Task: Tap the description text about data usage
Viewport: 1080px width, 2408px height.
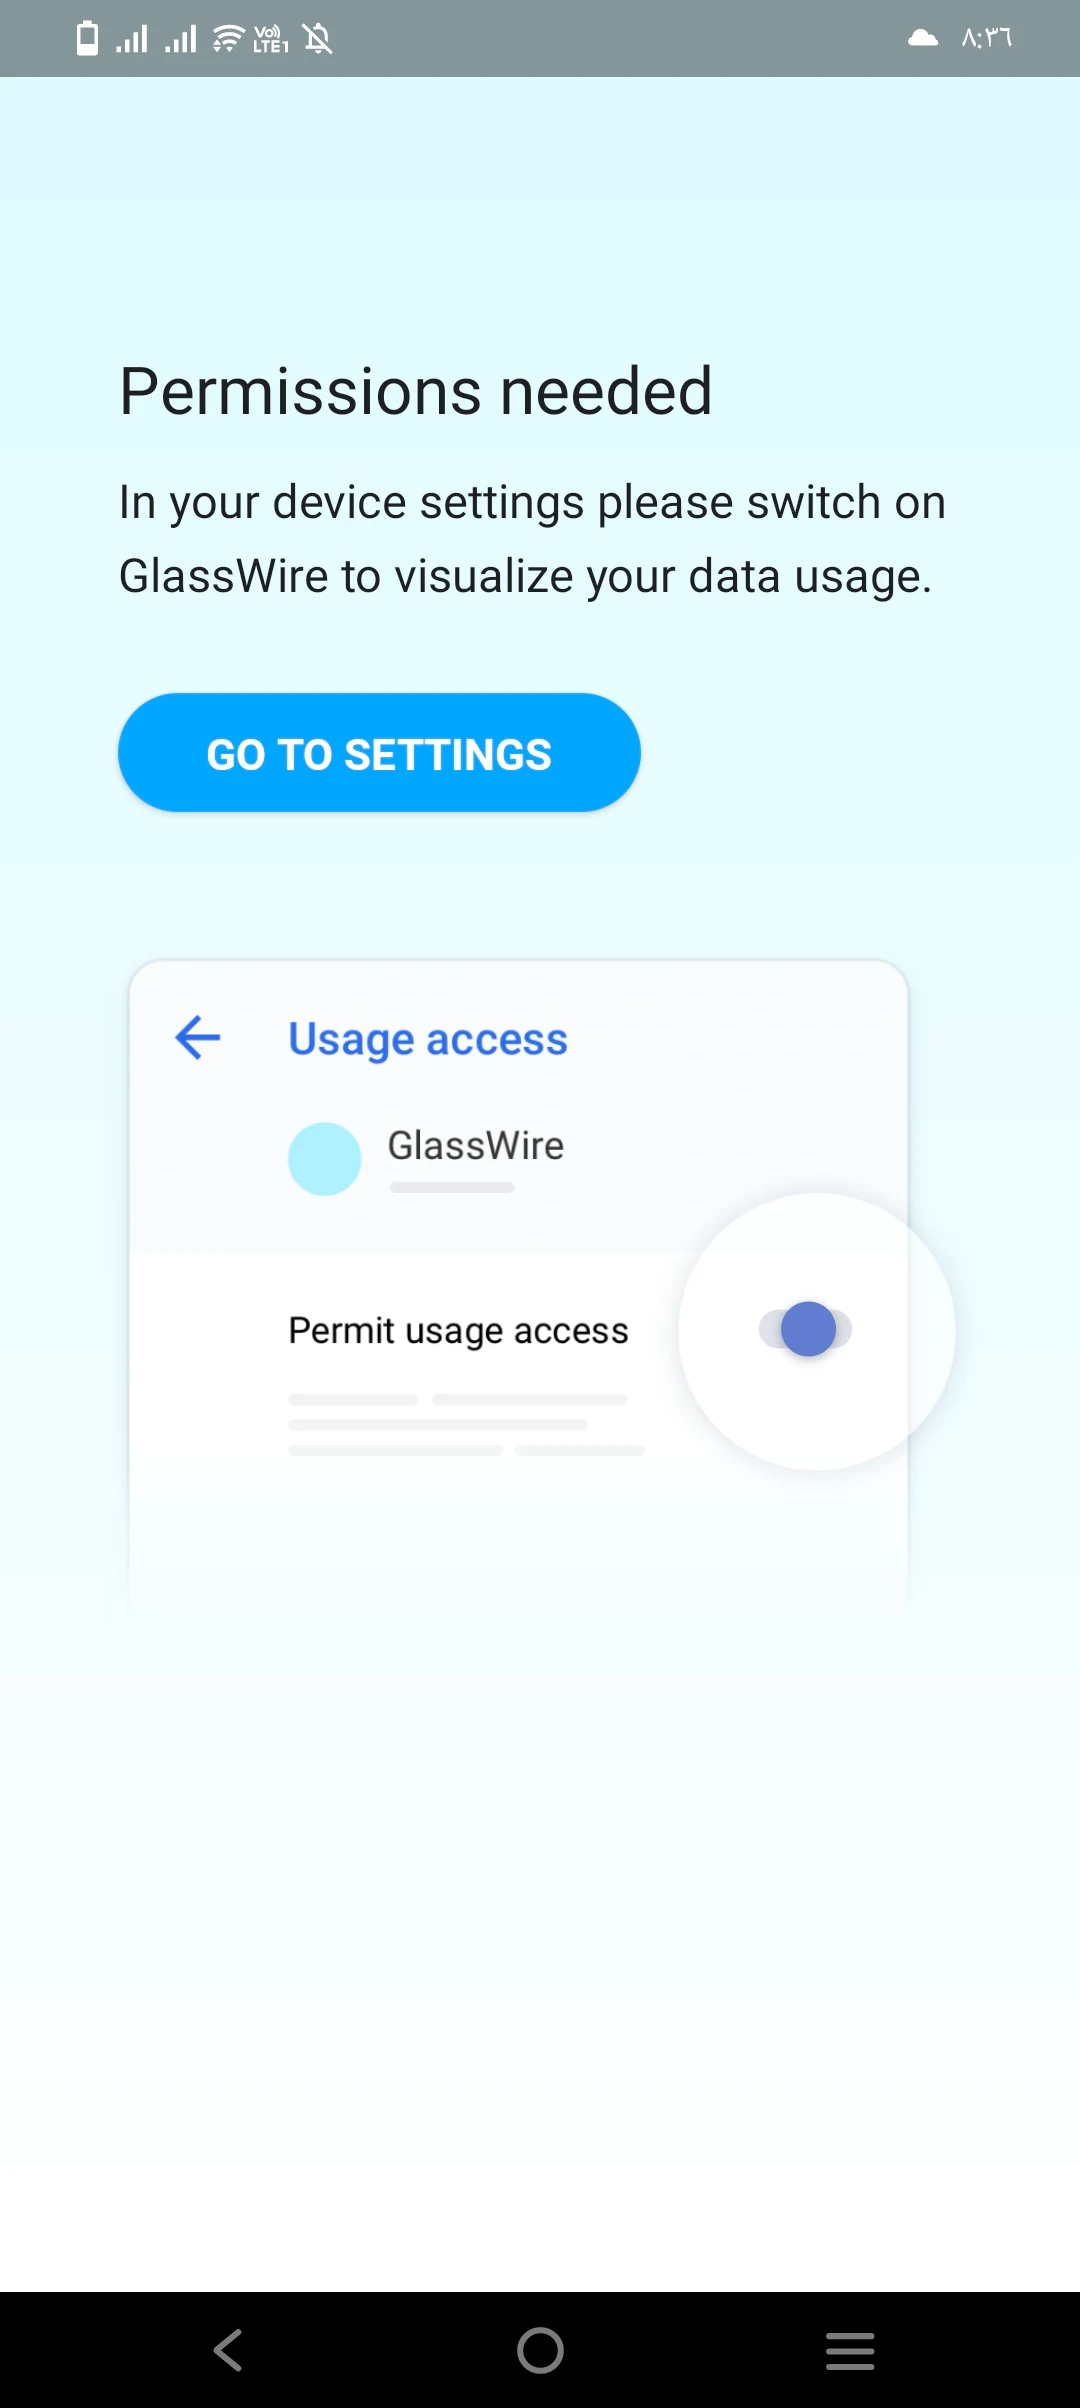Action: coord(532,539)
